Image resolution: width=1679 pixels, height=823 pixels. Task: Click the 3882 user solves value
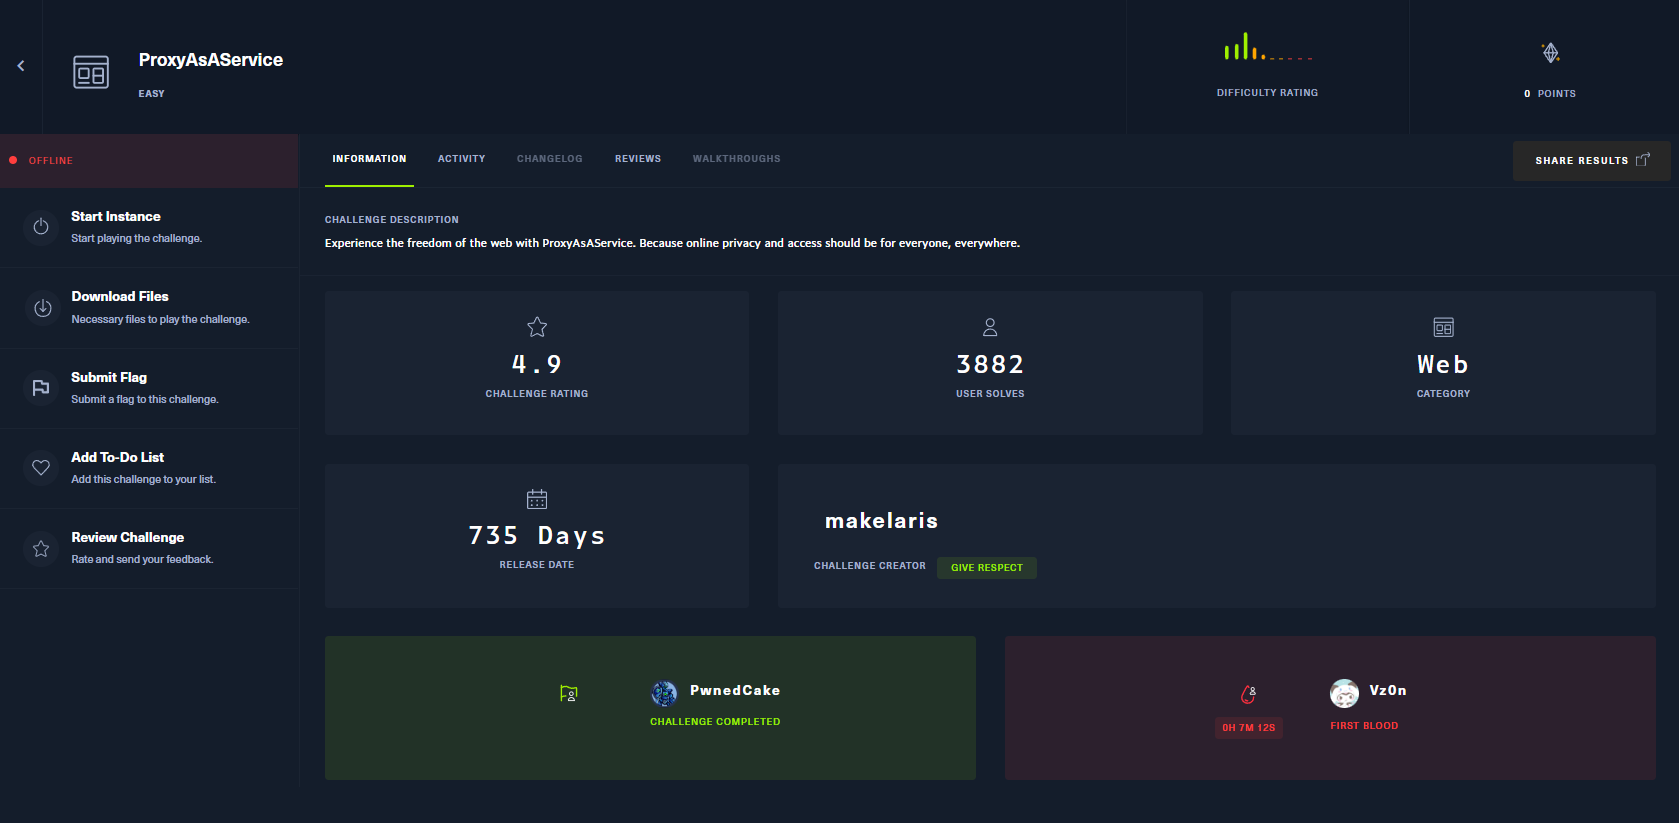tap(990, 364)
